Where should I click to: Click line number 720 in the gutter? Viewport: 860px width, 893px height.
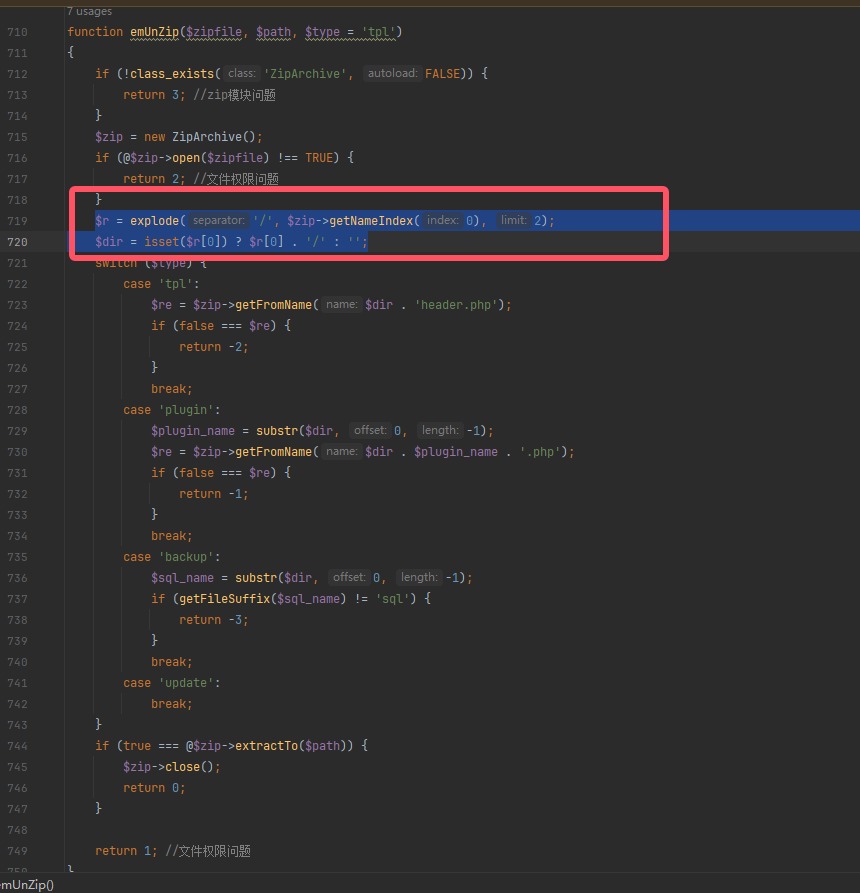[x=17, y=242]
